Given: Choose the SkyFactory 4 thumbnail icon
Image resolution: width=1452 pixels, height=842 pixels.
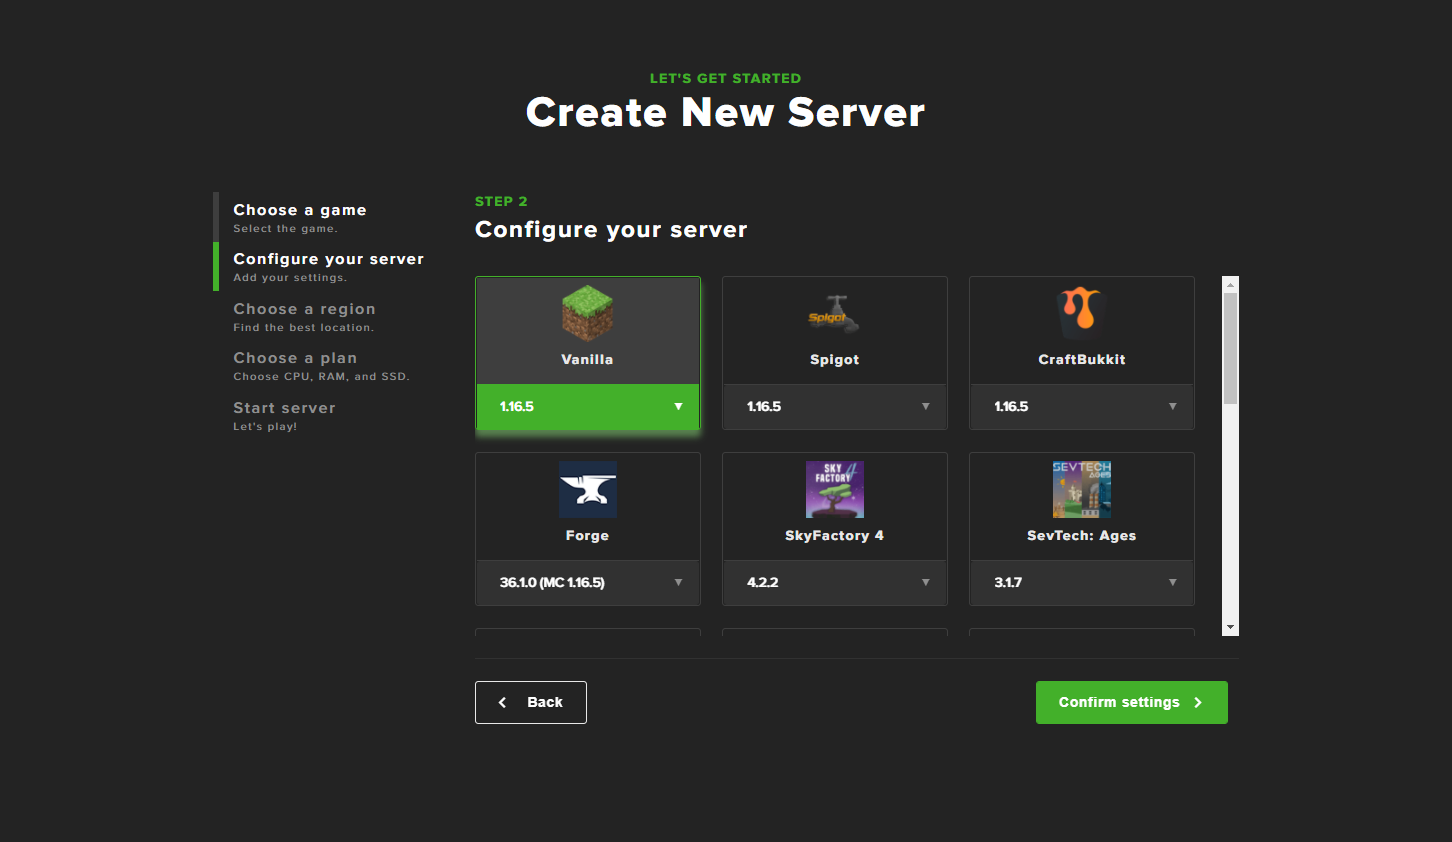Looking at the screenshot, I should (835, 489).
